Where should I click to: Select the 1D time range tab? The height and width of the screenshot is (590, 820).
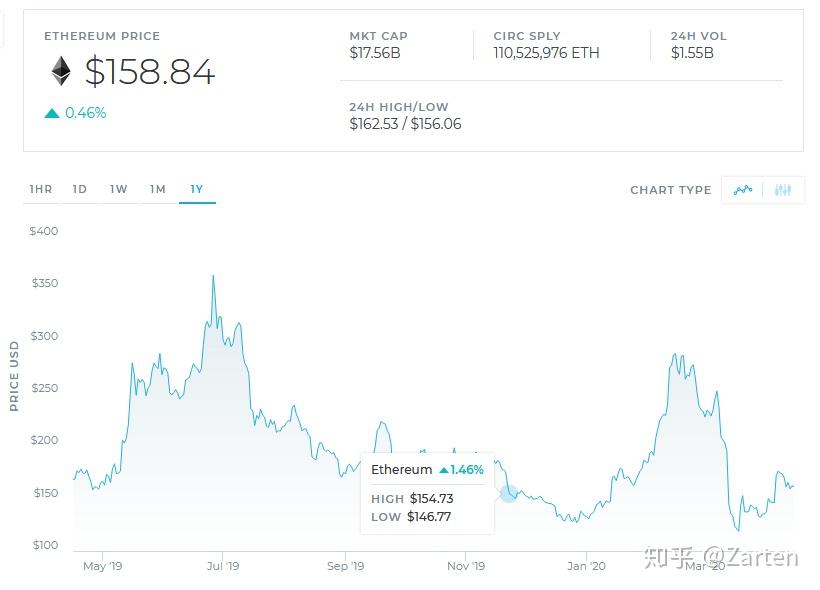[x=80, y=189]
